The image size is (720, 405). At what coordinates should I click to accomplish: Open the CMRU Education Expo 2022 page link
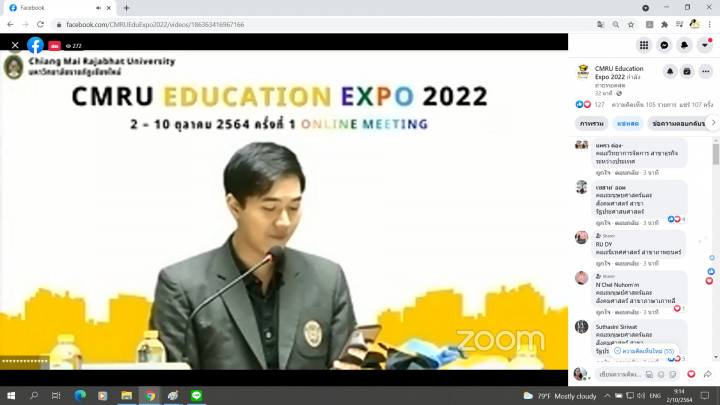coord(619,73)
